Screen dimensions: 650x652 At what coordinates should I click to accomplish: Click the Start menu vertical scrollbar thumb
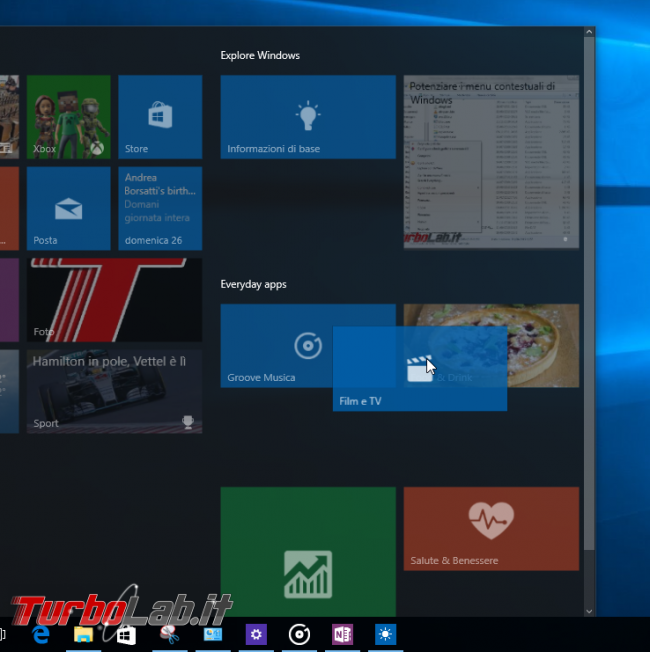(589, 294)
